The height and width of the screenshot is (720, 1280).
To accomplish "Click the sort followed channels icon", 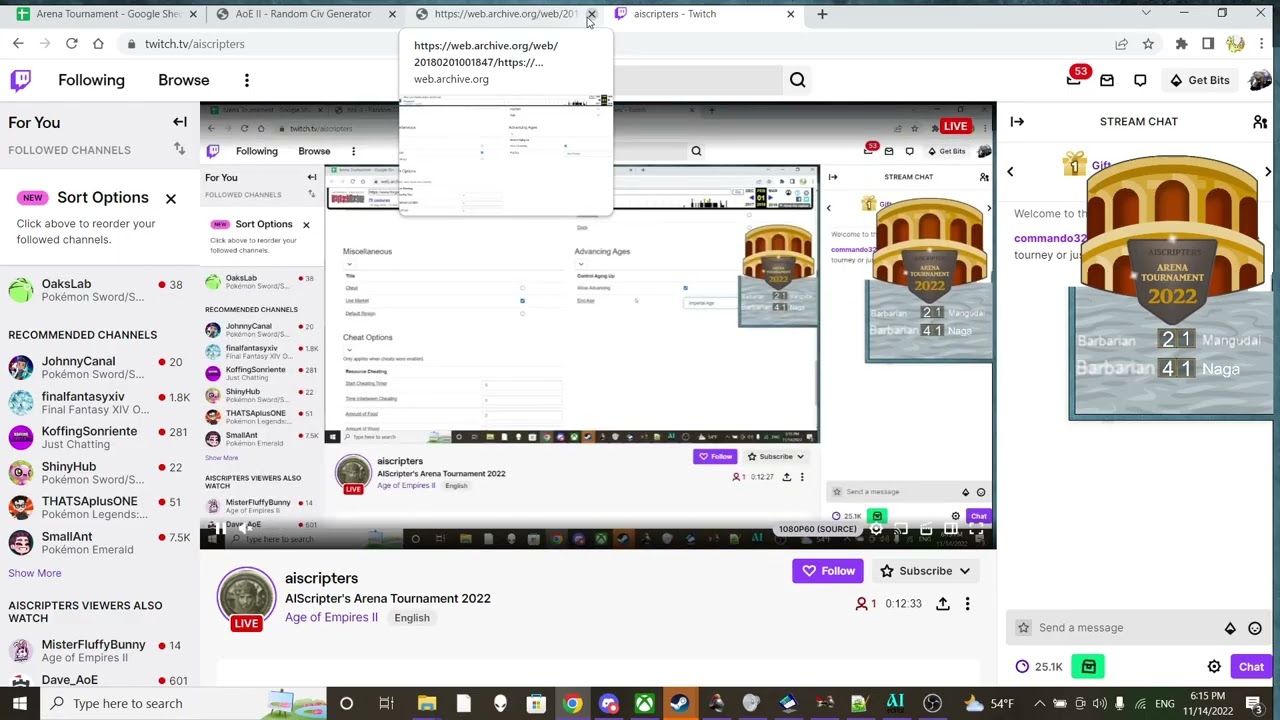I will [x=180, y=150].
